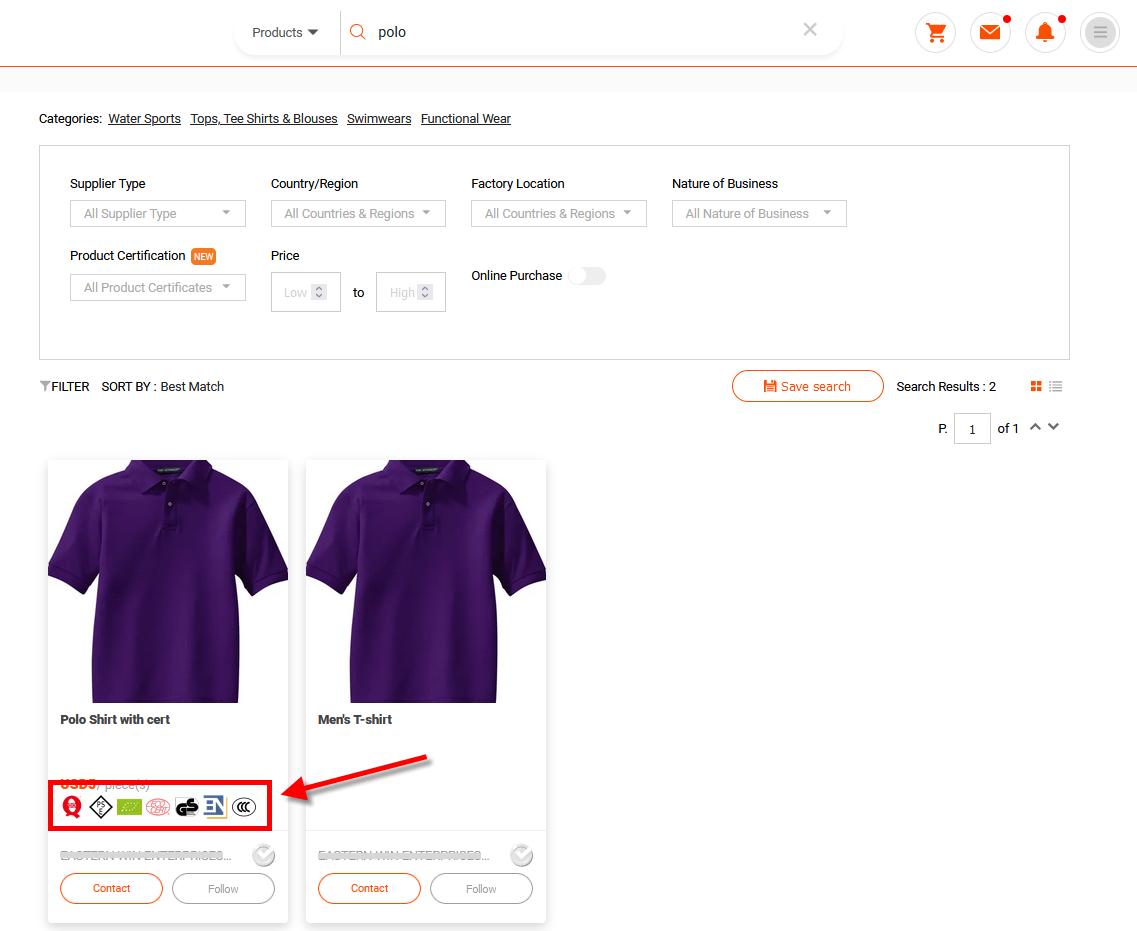
Task: Follow supplier of Men's T-shirt
Action: 481,888
